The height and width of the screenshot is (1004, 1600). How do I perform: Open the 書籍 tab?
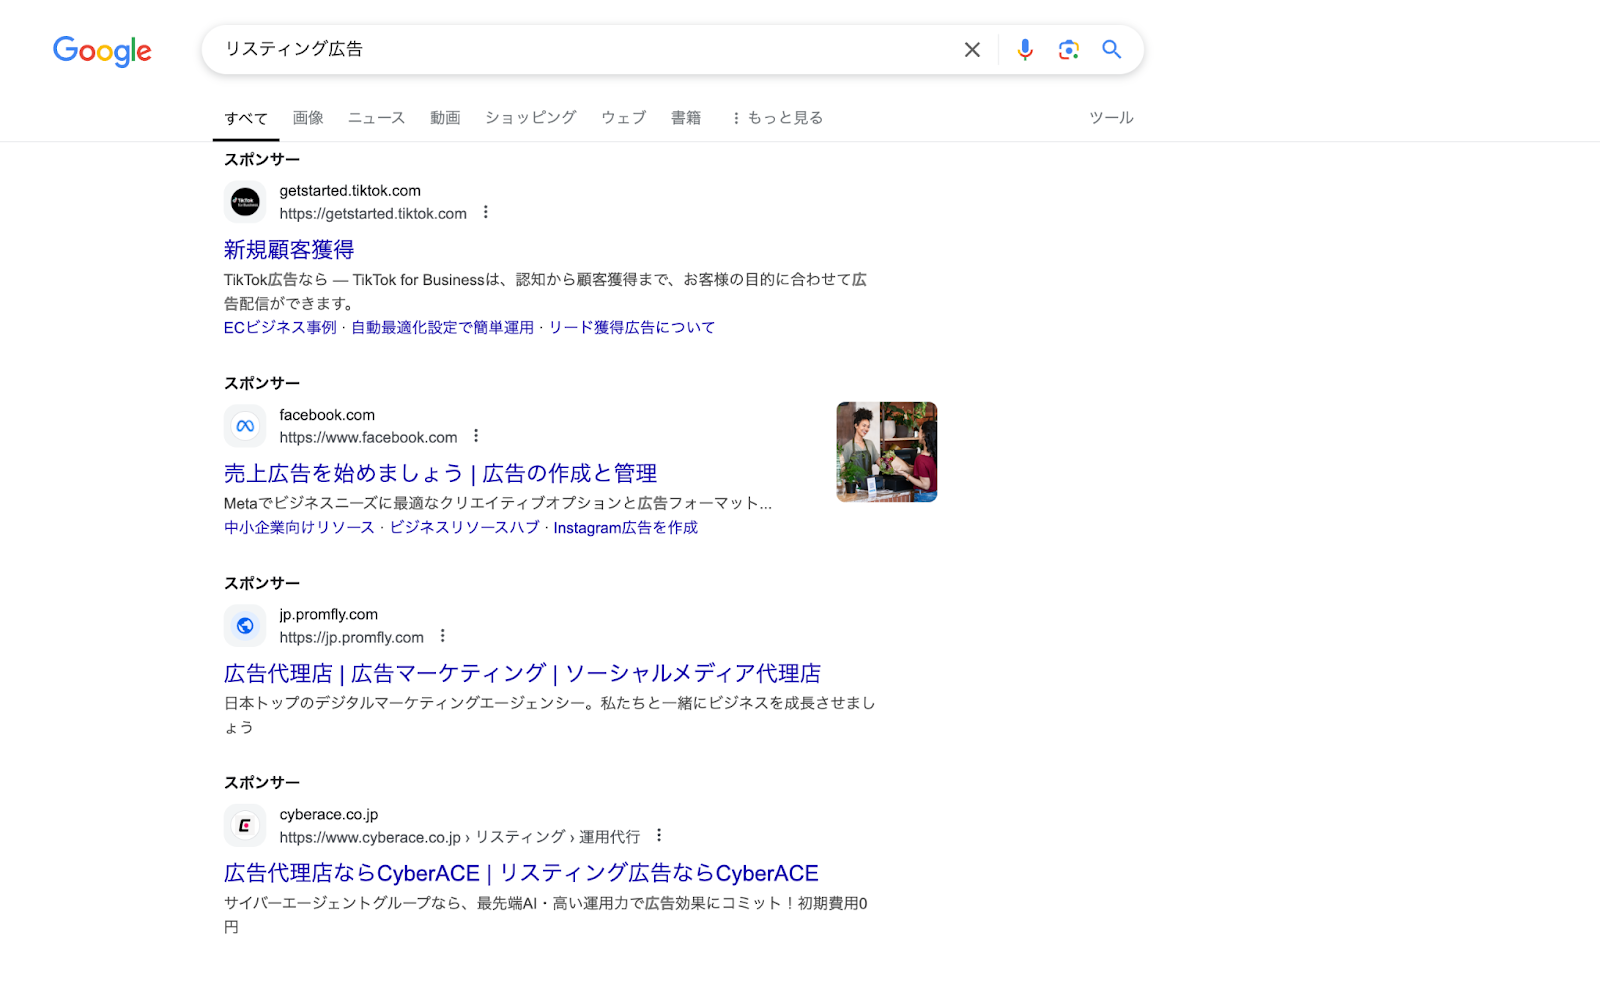coord(686,118)
